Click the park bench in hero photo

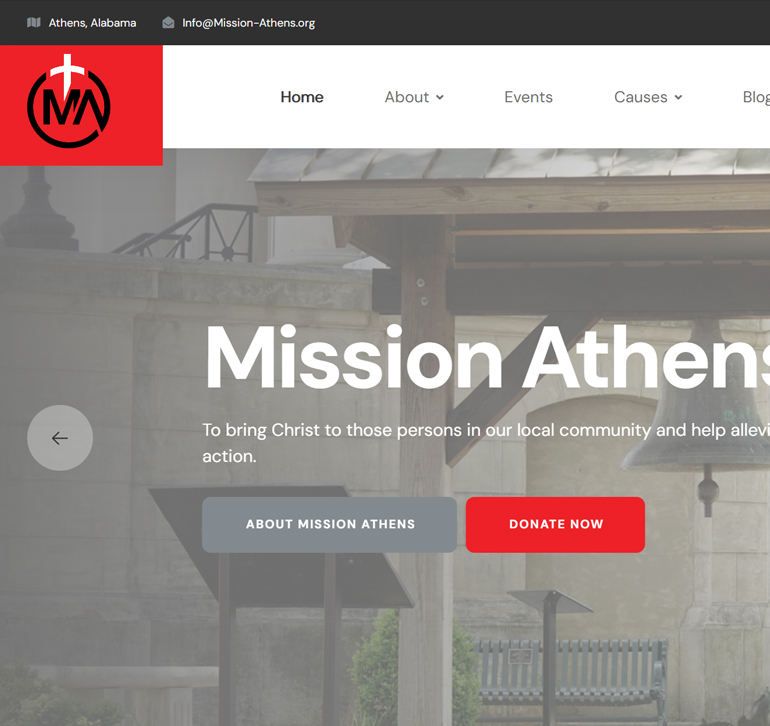tap(570, 673)
